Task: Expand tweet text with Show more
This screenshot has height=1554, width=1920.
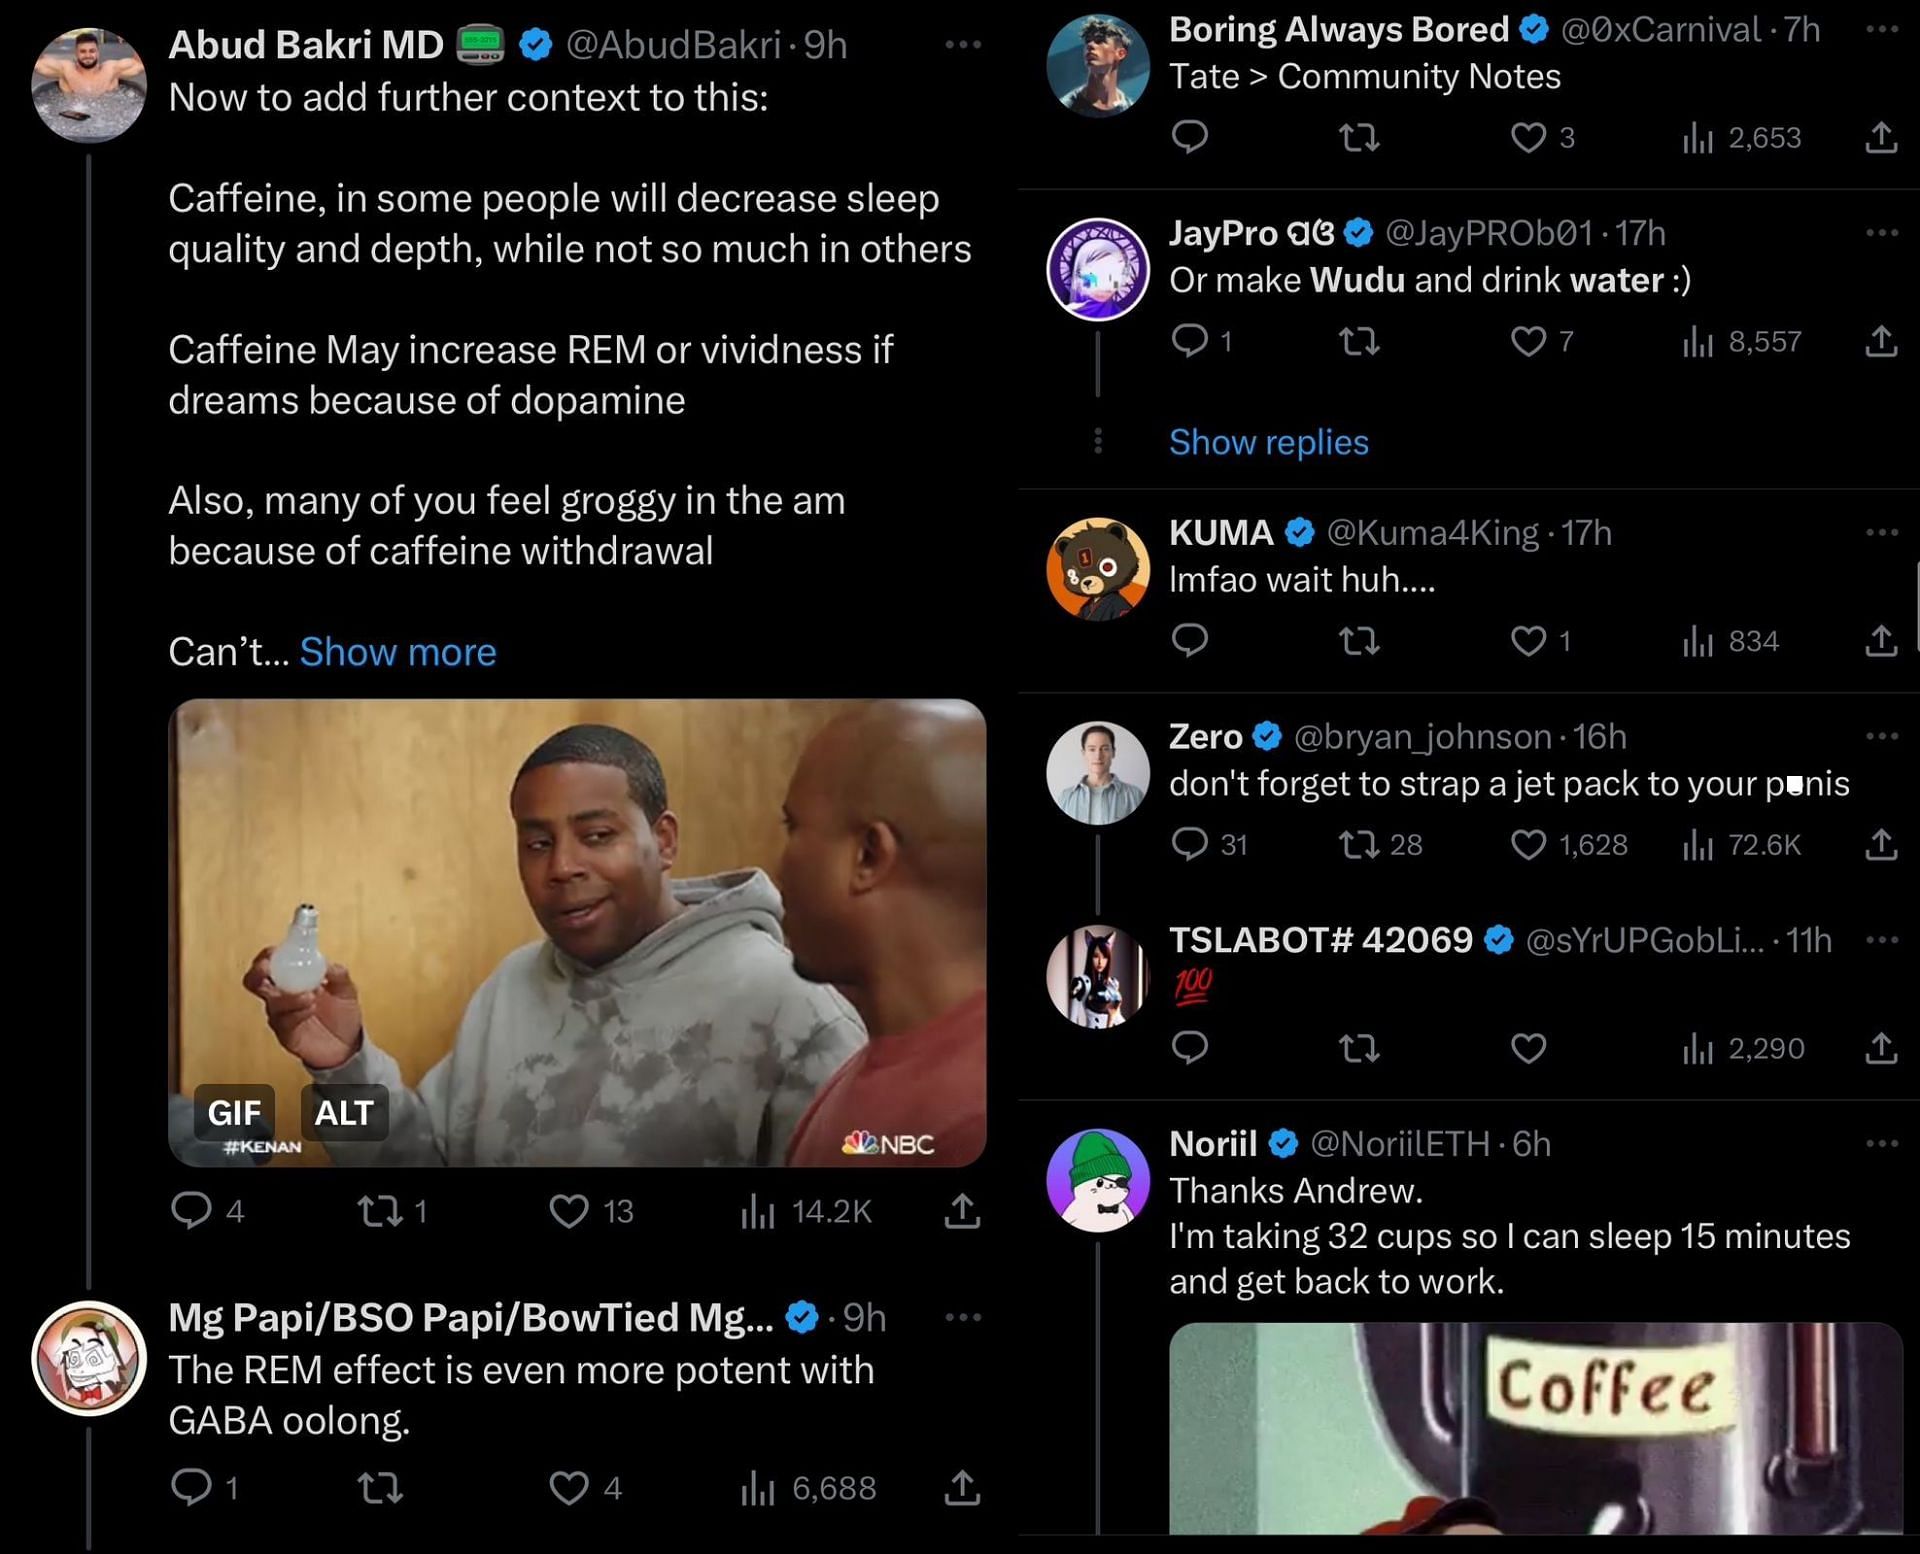Action: (x=397, y=652)
